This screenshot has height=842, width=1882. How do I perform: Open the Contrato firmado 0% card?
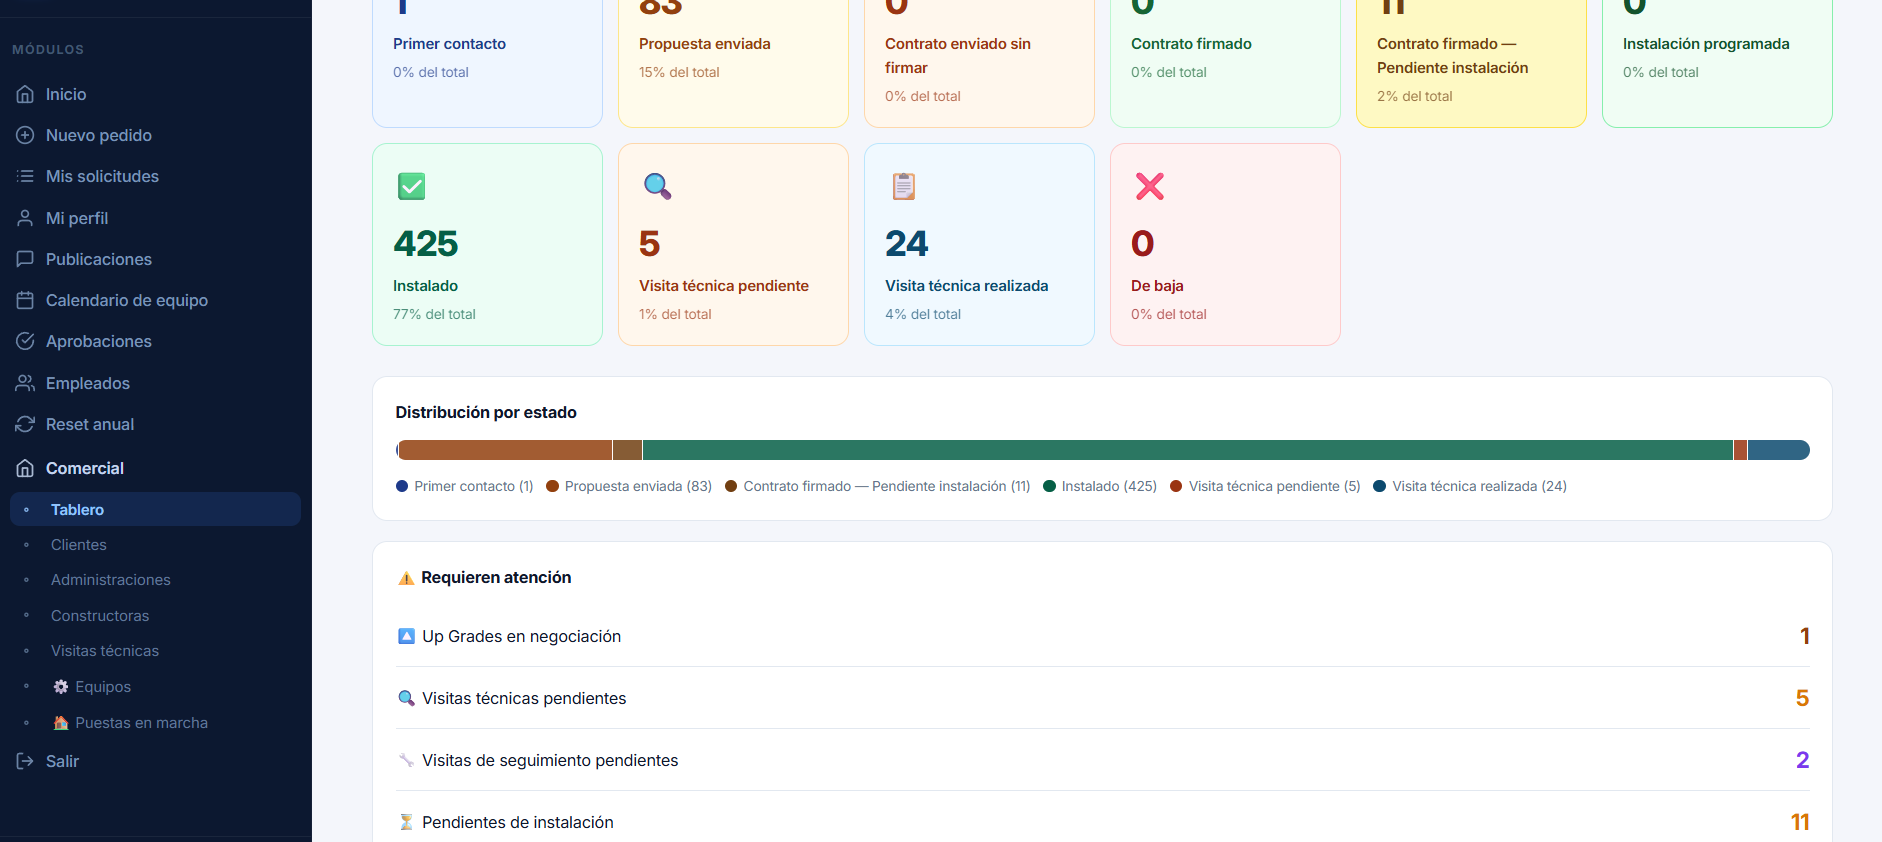[1225, 62]
